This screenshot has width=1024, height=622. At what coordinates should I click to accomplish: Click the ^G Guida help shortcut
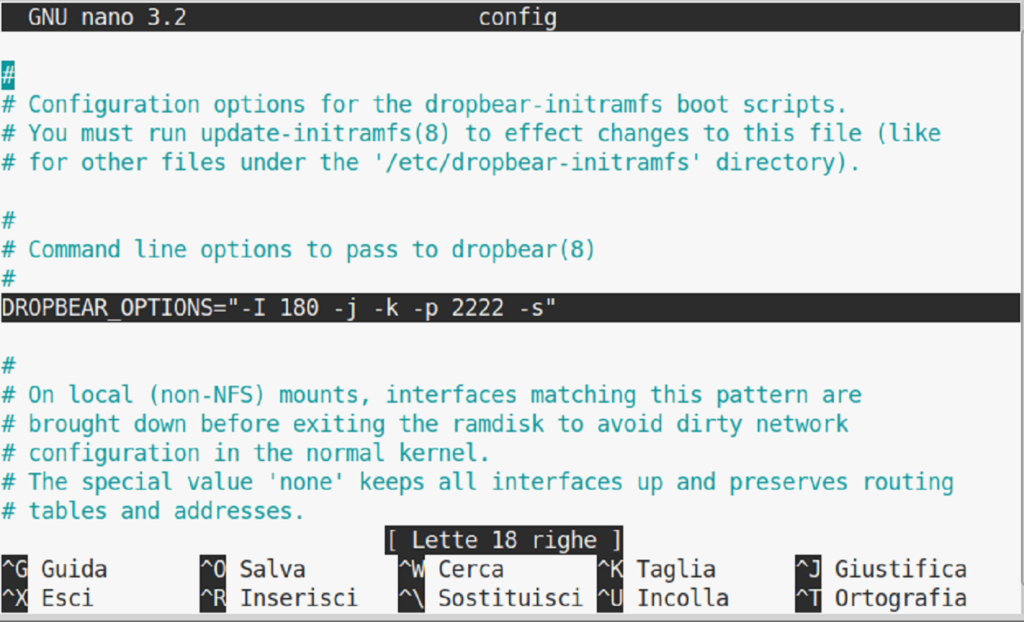(x=55, y=570)
